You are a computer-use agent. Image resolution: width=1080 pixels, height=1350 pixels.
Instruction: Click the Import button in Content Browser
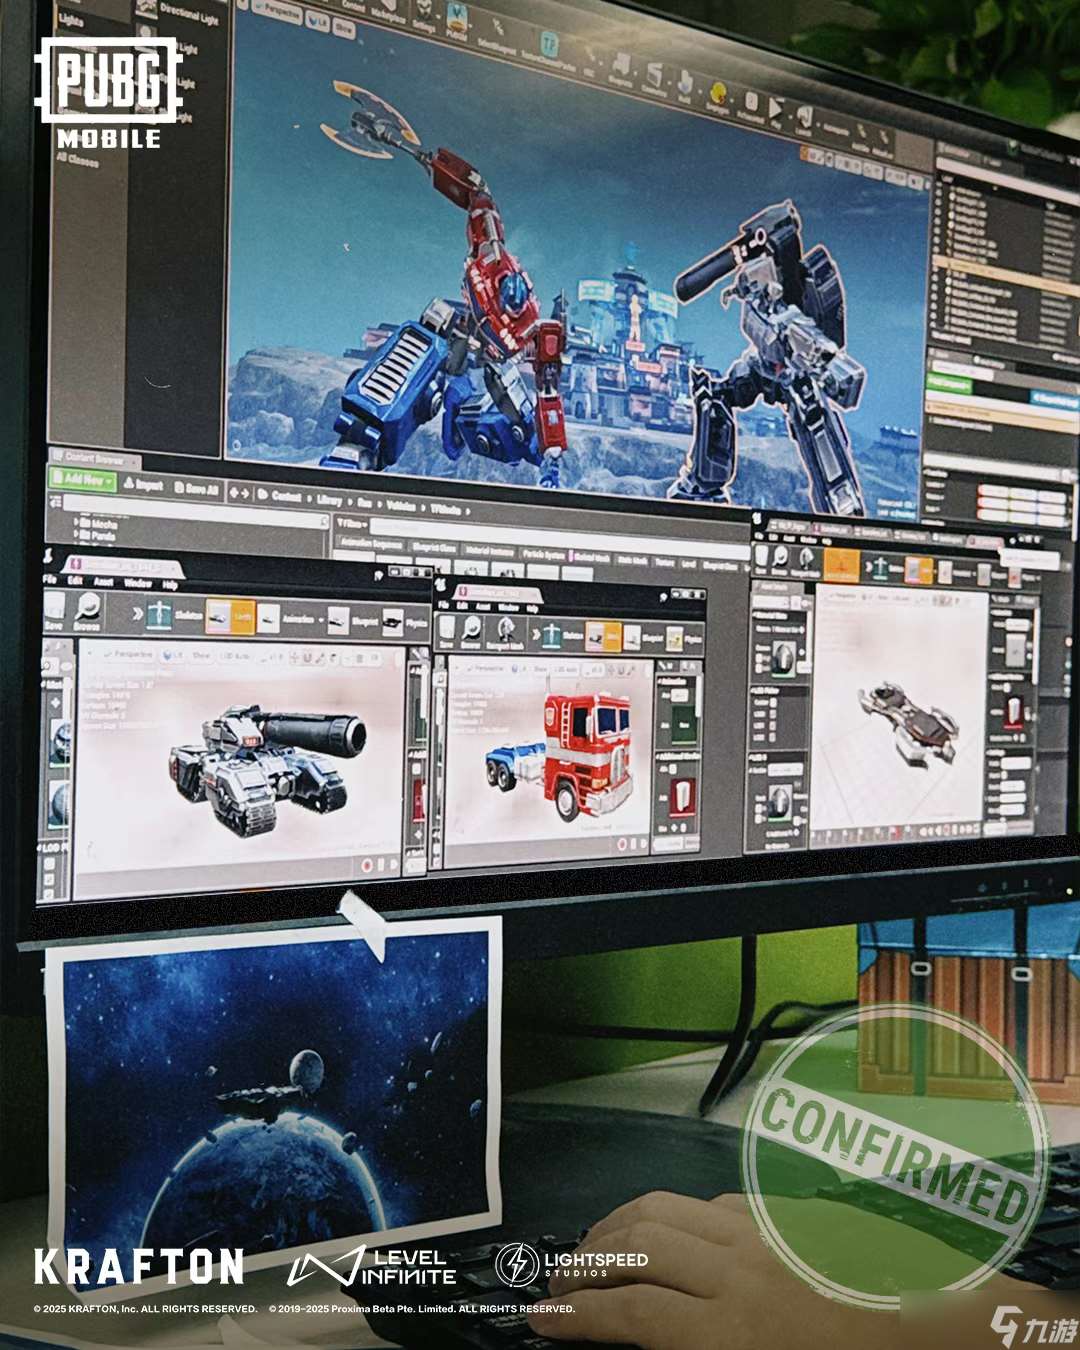point(143,484)
